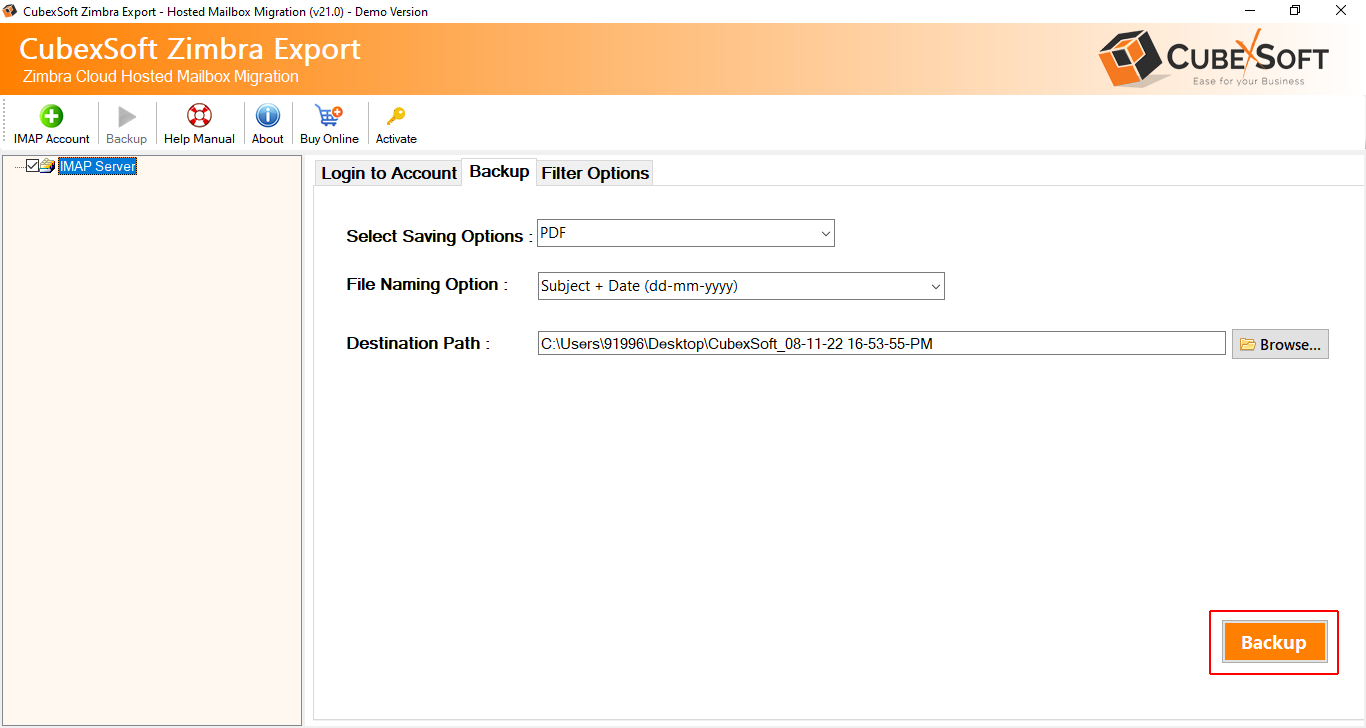1366x728 pixels.
Task: Click the Buy Online cart icon
Action: tap(328, 116)
